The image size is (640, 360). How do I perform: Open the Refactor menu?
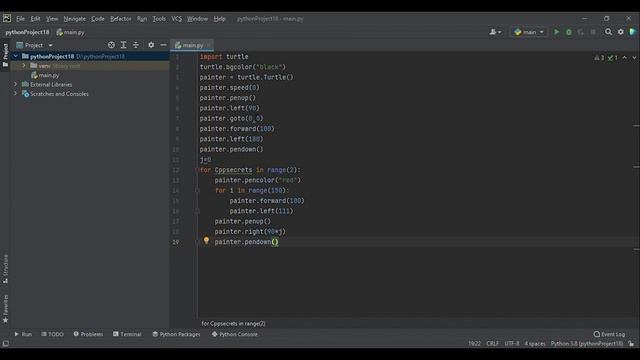pos(121,19)
